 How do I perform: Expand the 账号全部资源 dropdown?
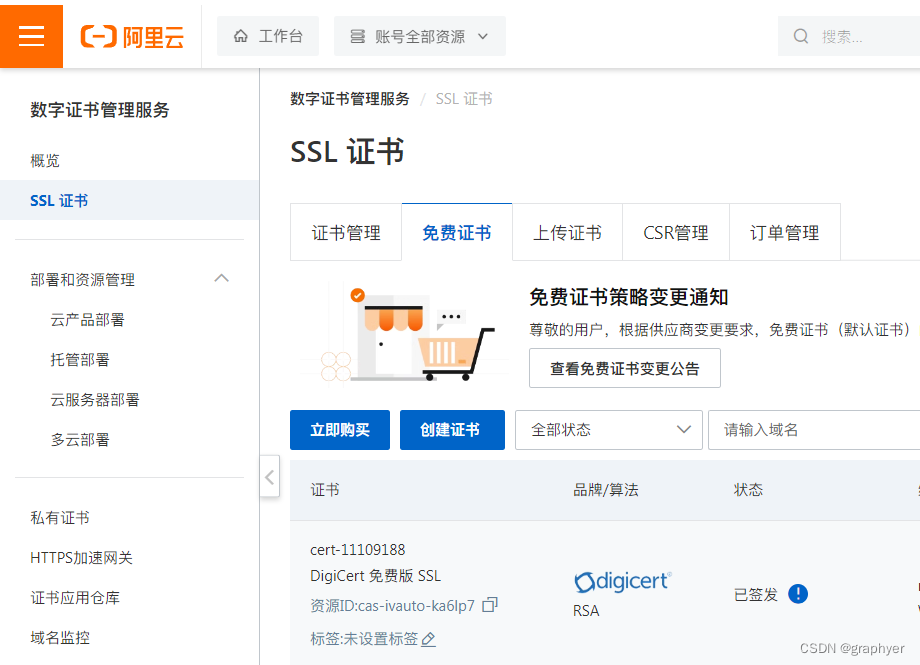[420, 36]
